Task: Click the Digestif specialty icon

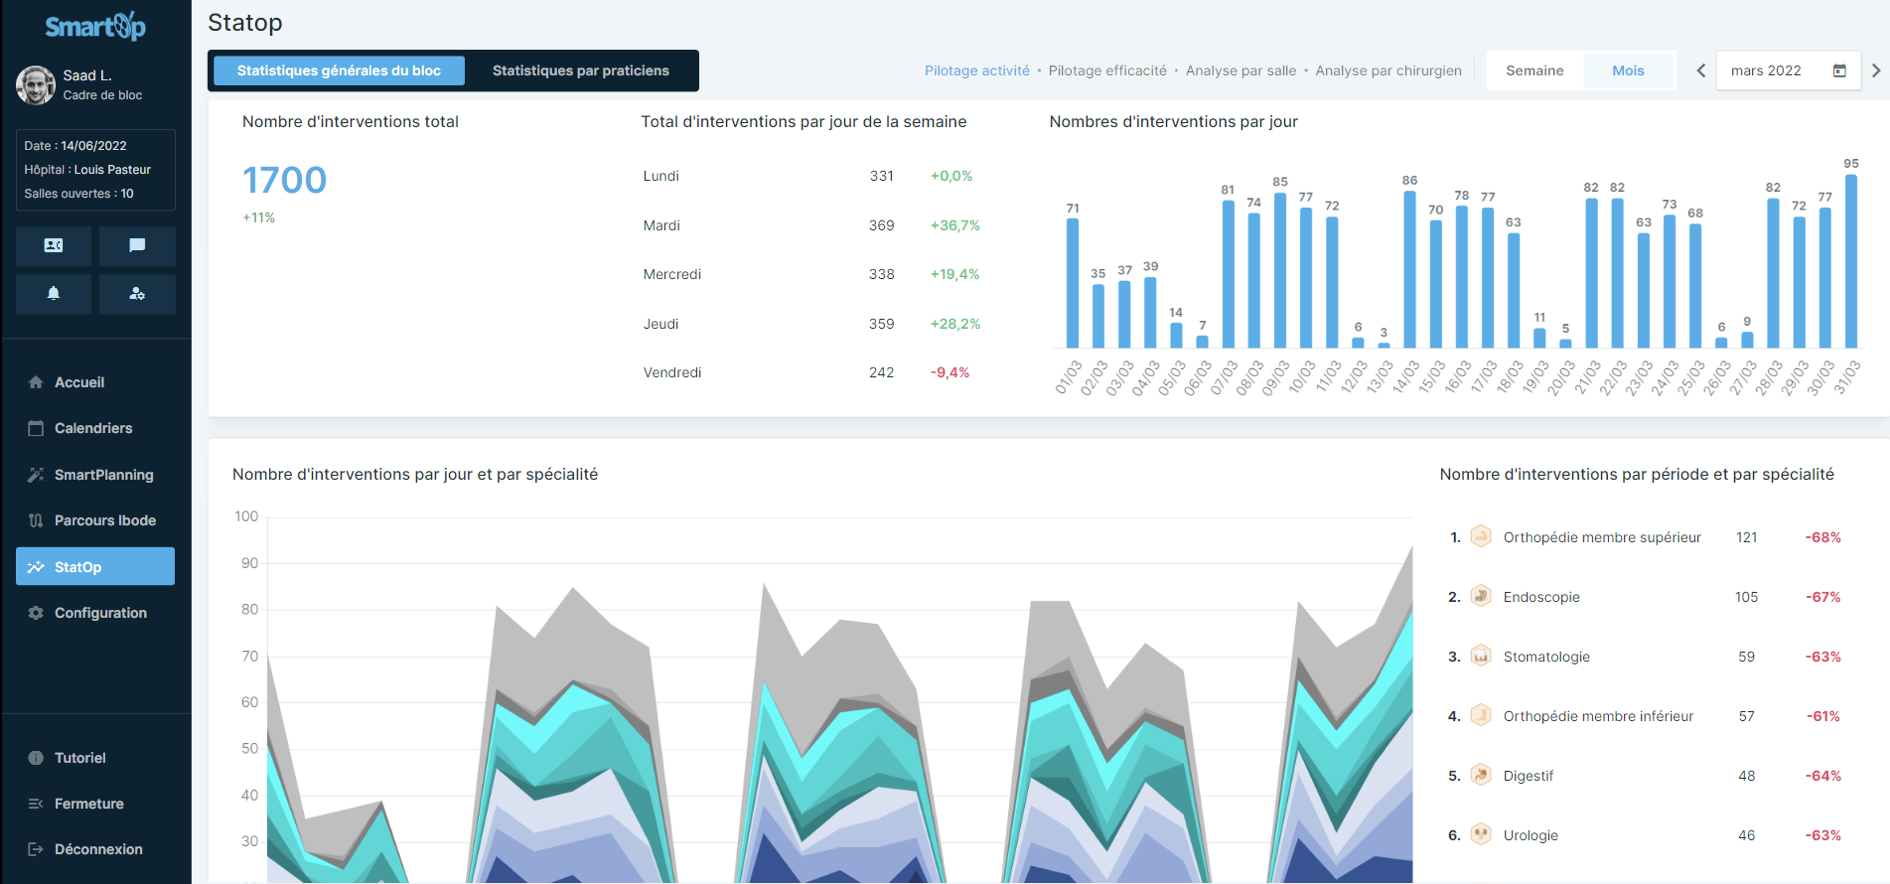Action: (1481, 775)
